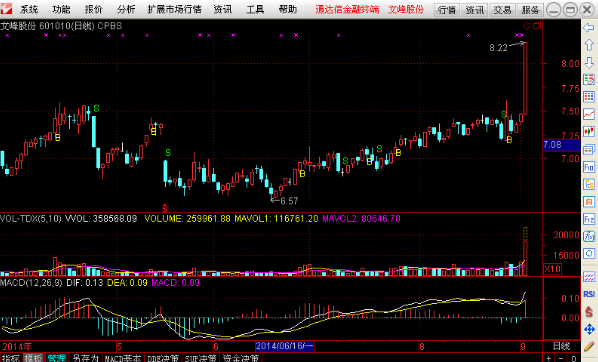Viewport: 598px width, 362px height.
Task: Click the blue four-way move icon
Action: coord(589,329)
